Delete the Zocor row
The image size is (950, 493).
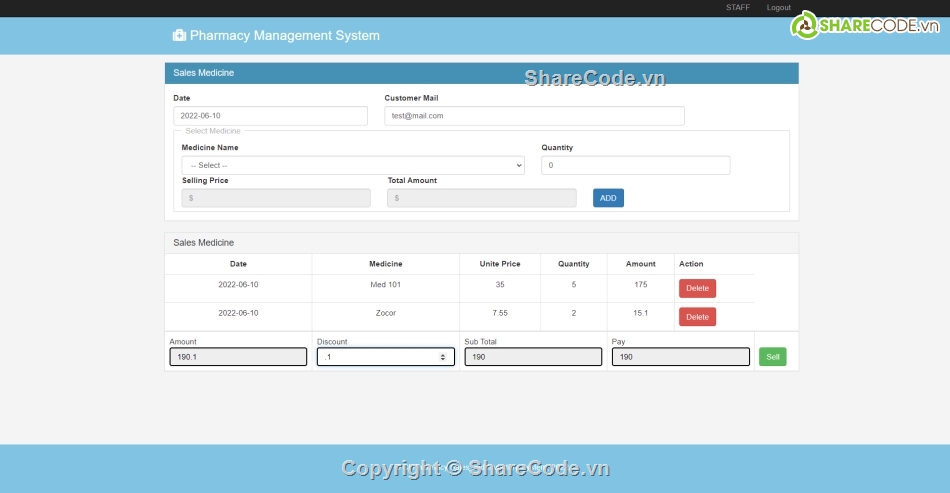coord(697,317)
